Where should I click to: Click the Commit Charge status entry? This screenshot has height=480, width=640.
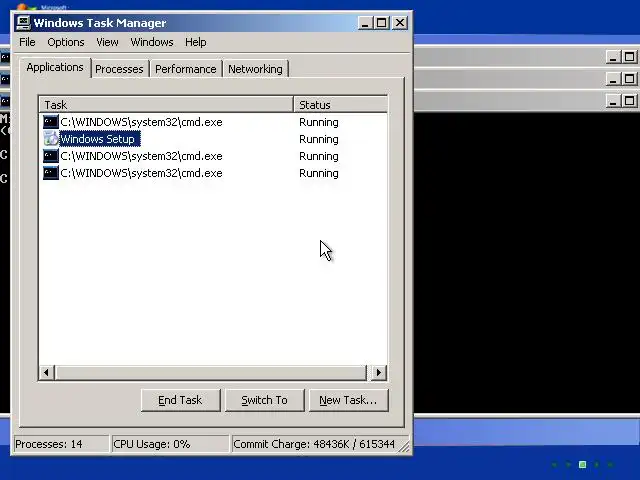[x=314, y=444]
